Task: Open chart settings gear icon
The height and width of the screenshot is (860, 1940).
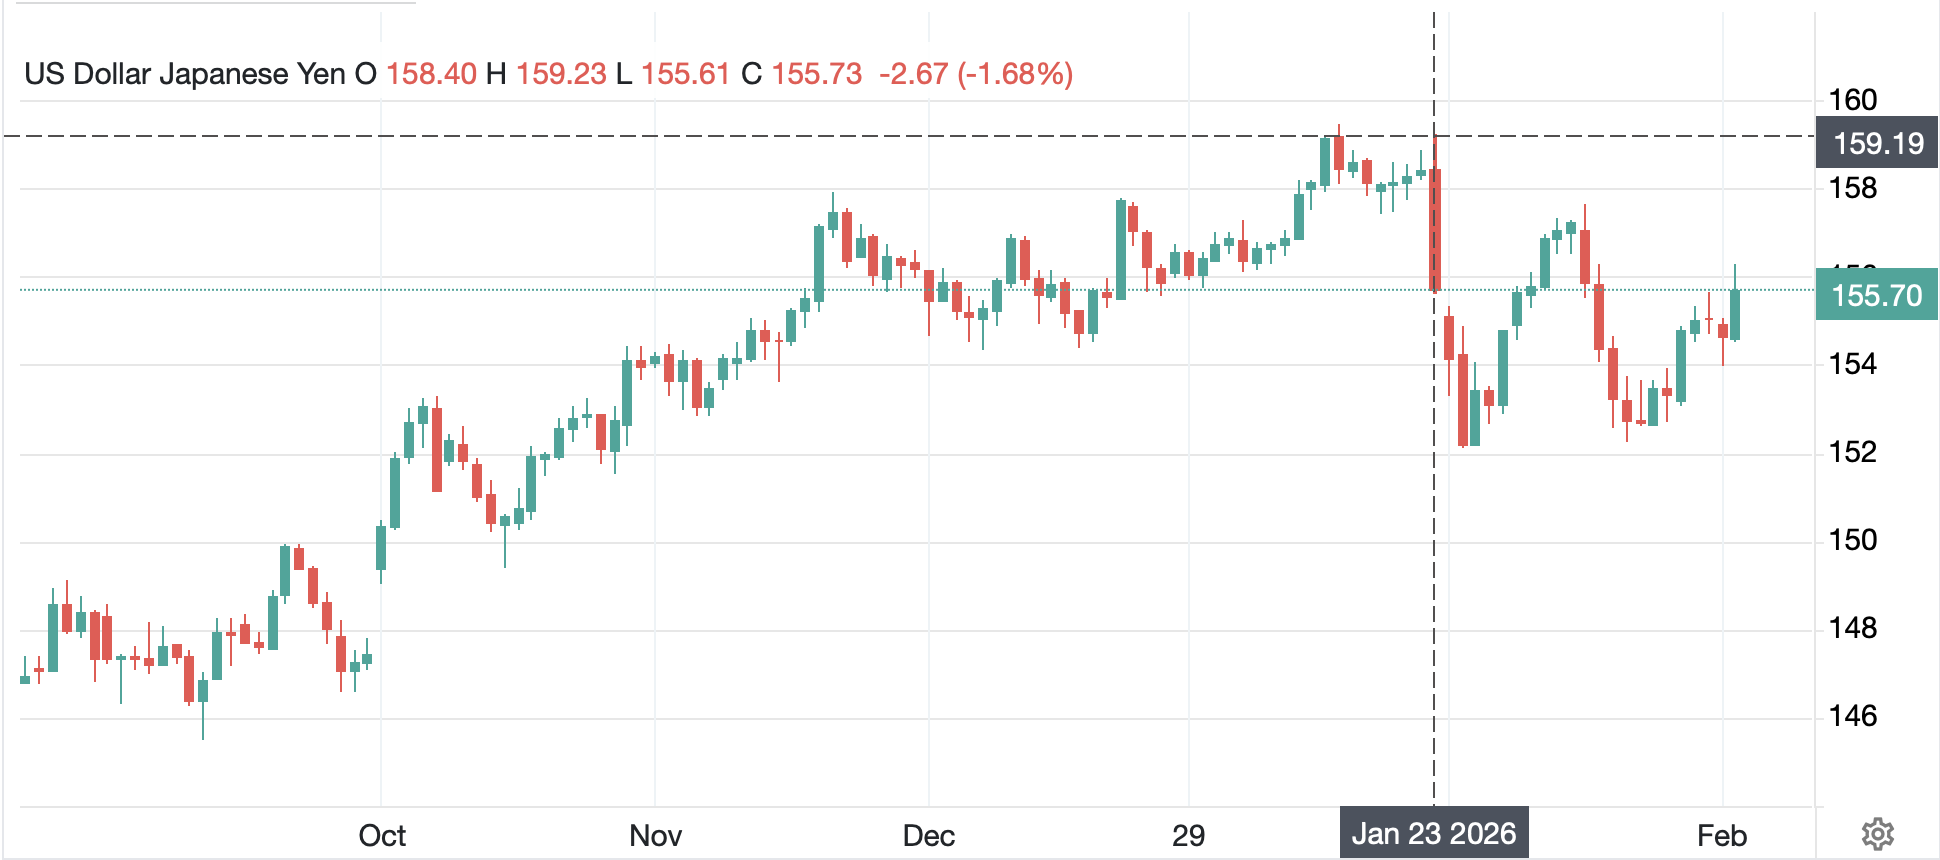Action: (x=1877, y=833)
